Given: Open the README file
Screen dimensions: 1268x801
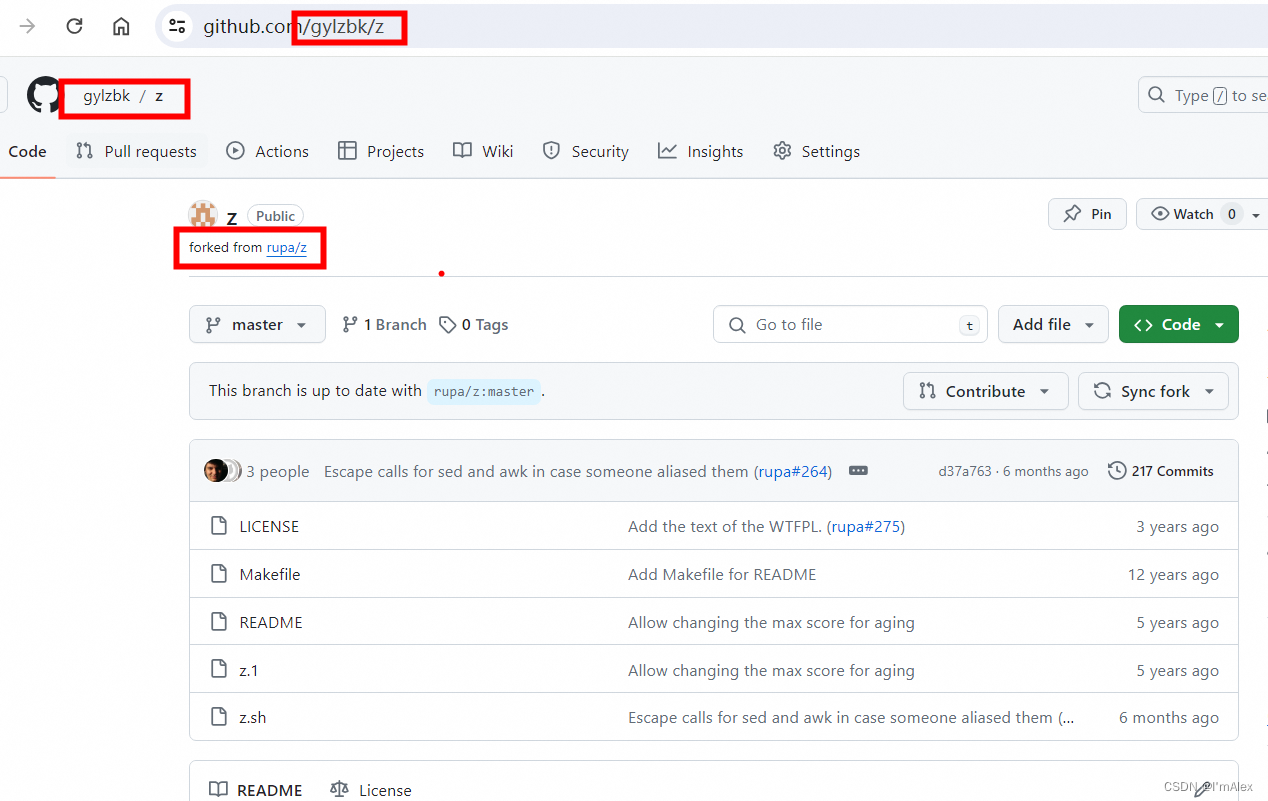Looking at the screenshot, I should pyautogui.click(x=271, y=622).
